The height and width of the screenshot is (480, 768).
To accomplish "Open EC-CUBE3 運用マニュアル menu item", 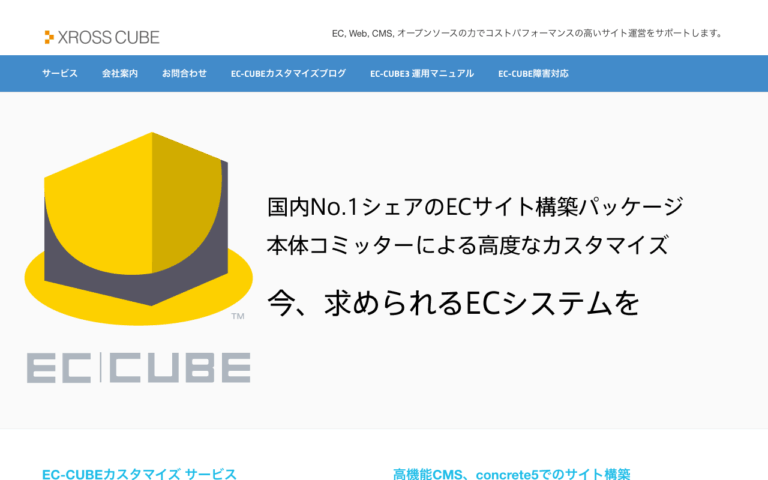I will tap(422, 73).
